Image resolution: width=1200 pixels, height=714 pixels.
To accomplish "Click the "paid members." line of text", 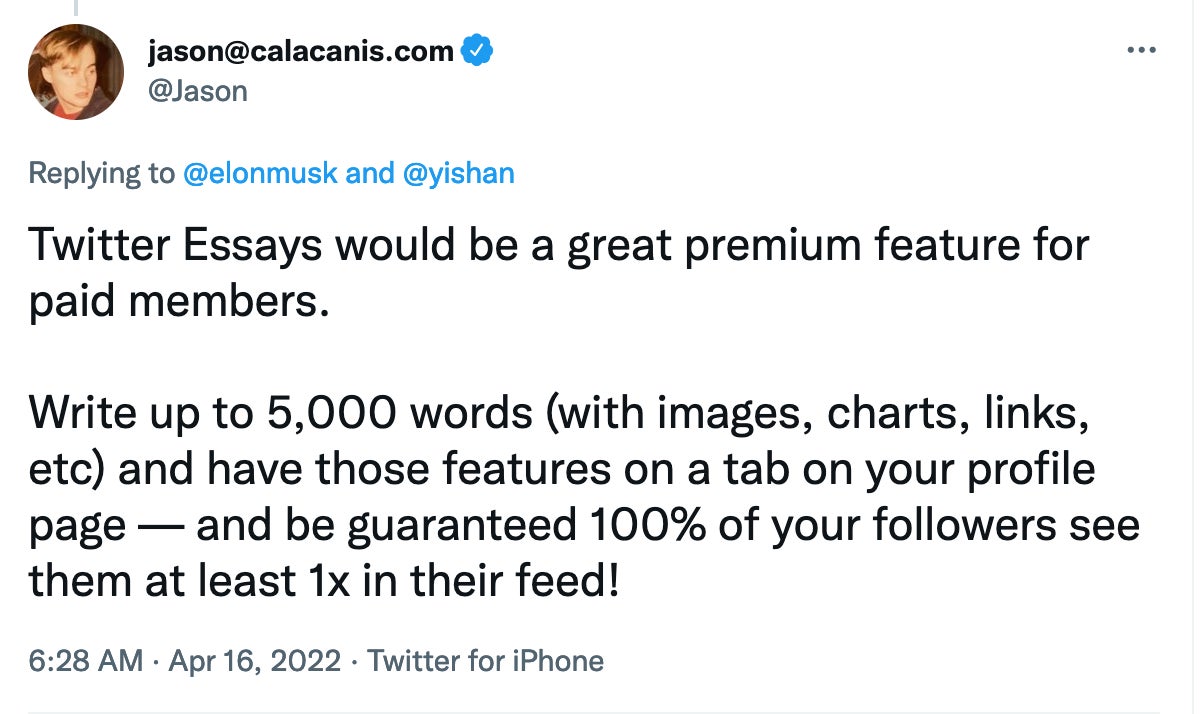I will 179,303.
